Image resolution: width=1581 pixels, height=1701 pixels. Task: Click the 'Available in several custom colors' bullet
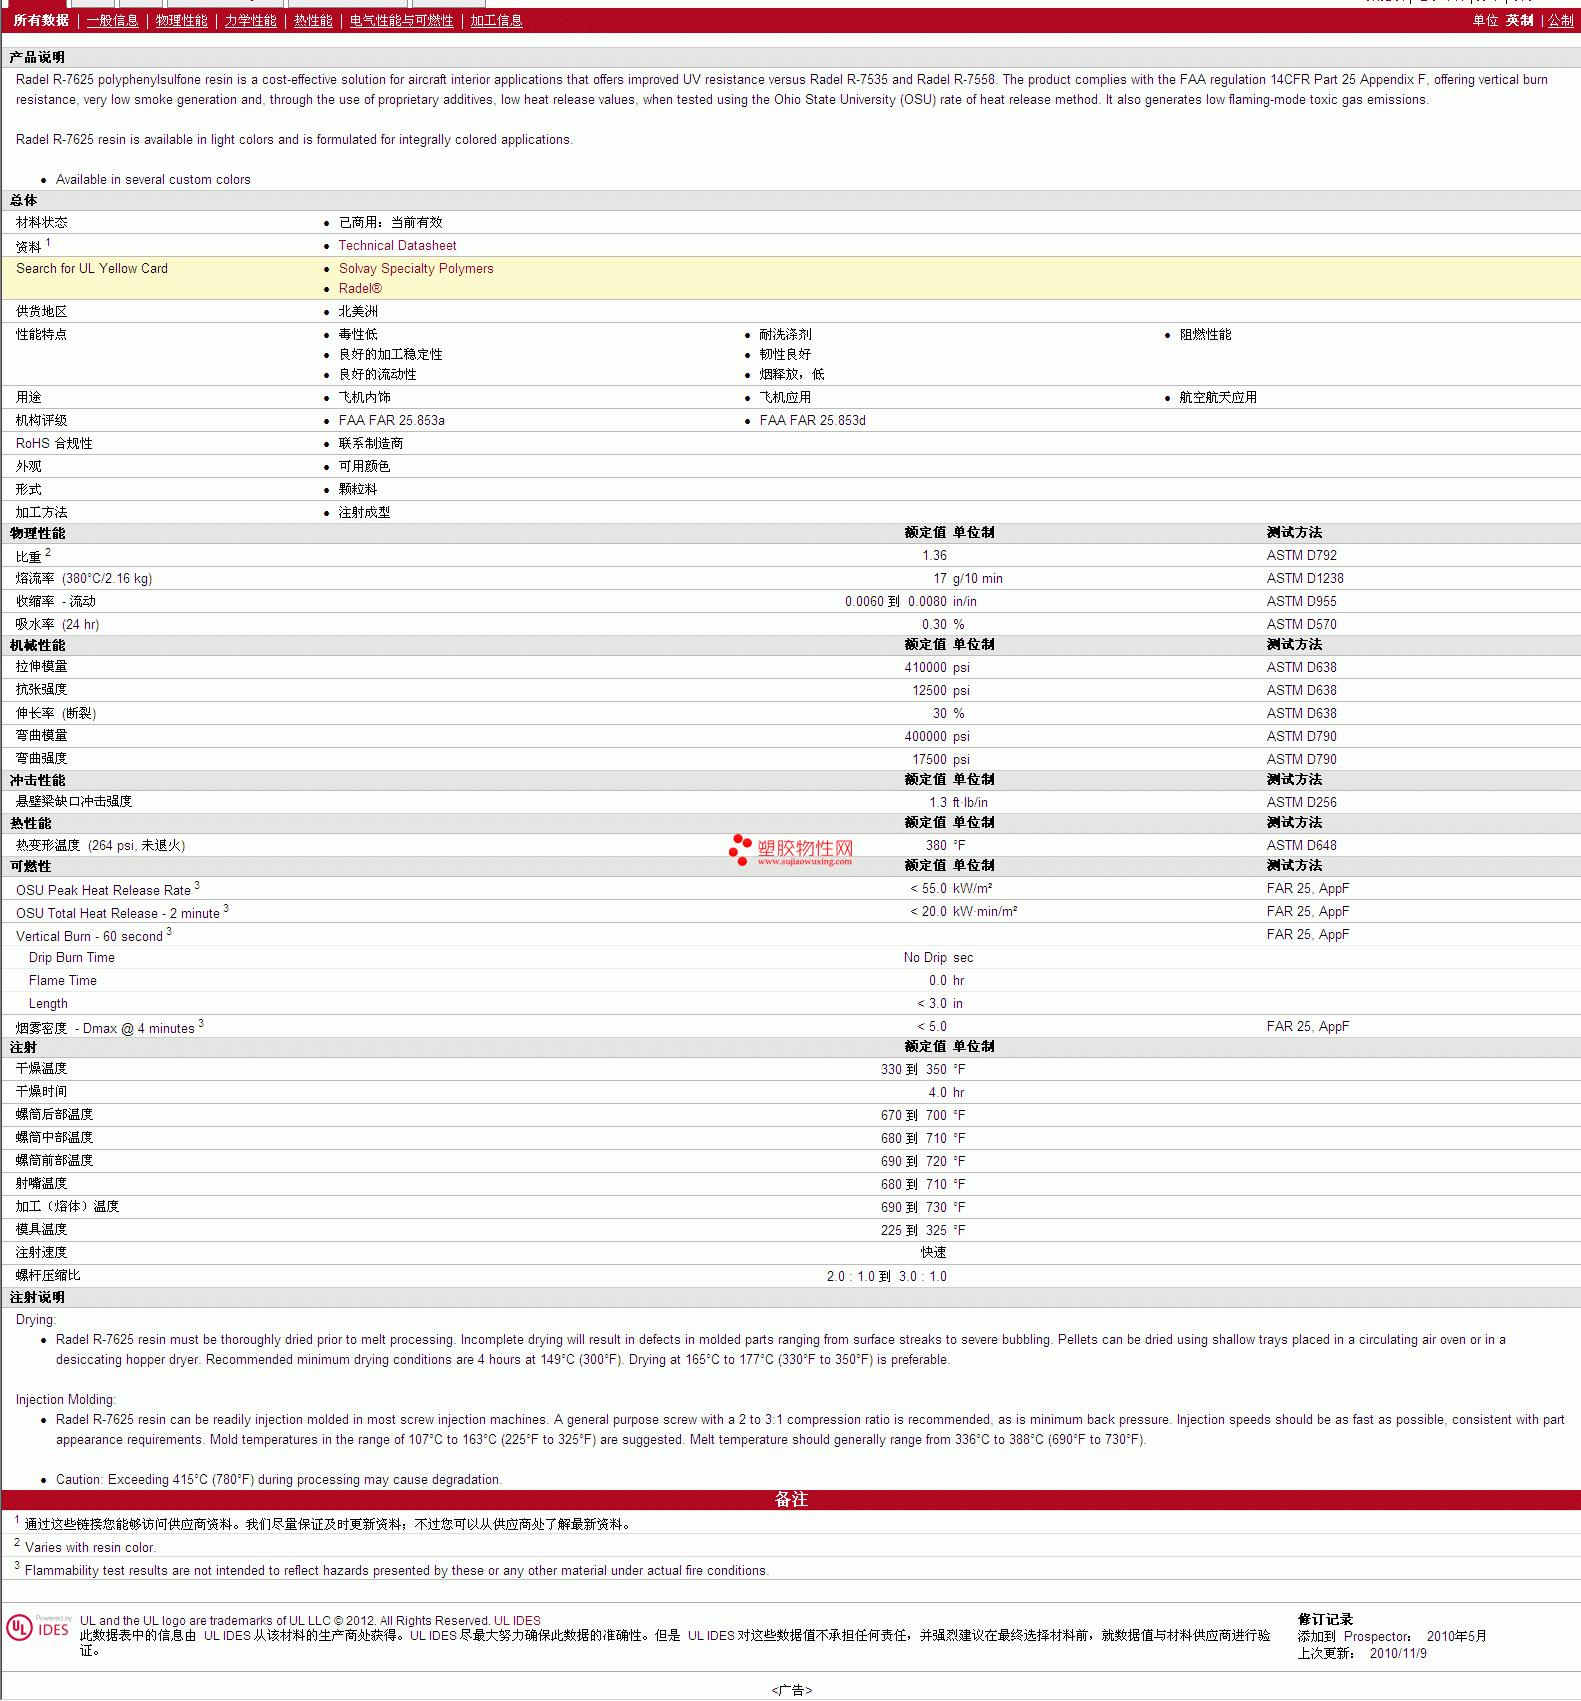pyautogui.click(x=153, y=180)
